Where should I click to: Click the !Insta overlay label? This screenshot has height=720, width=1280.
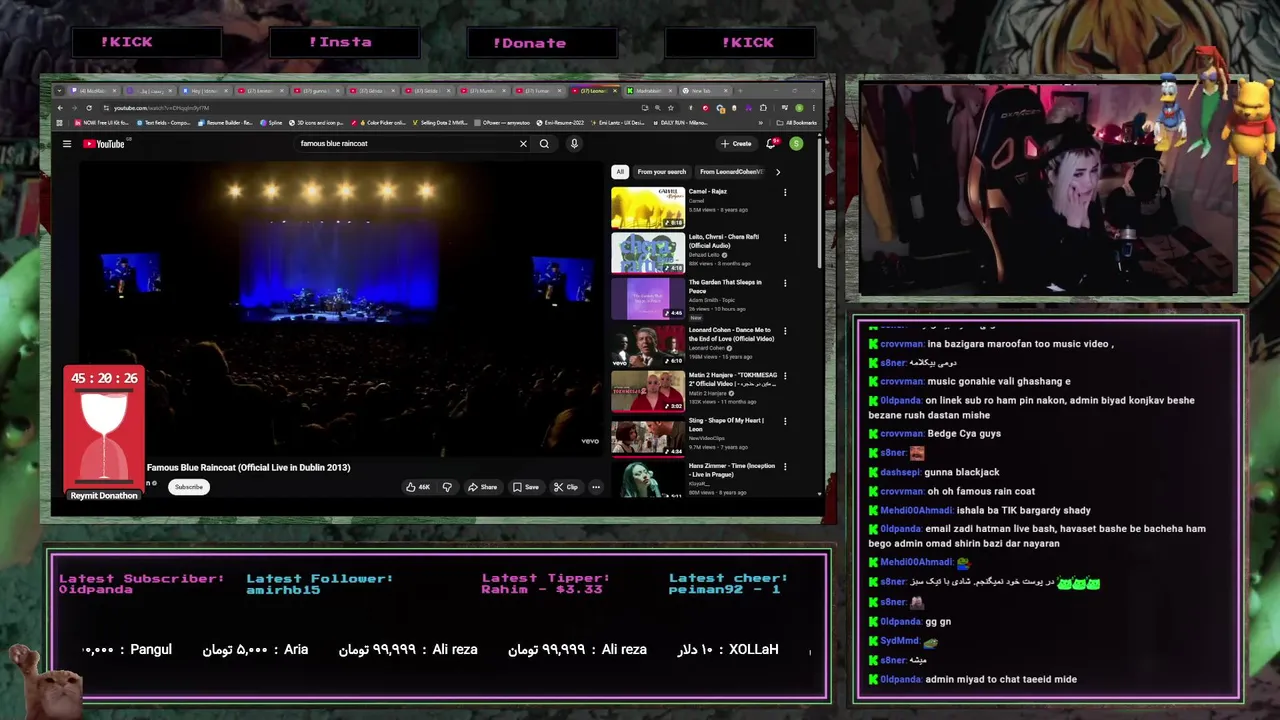click(340, 42)
